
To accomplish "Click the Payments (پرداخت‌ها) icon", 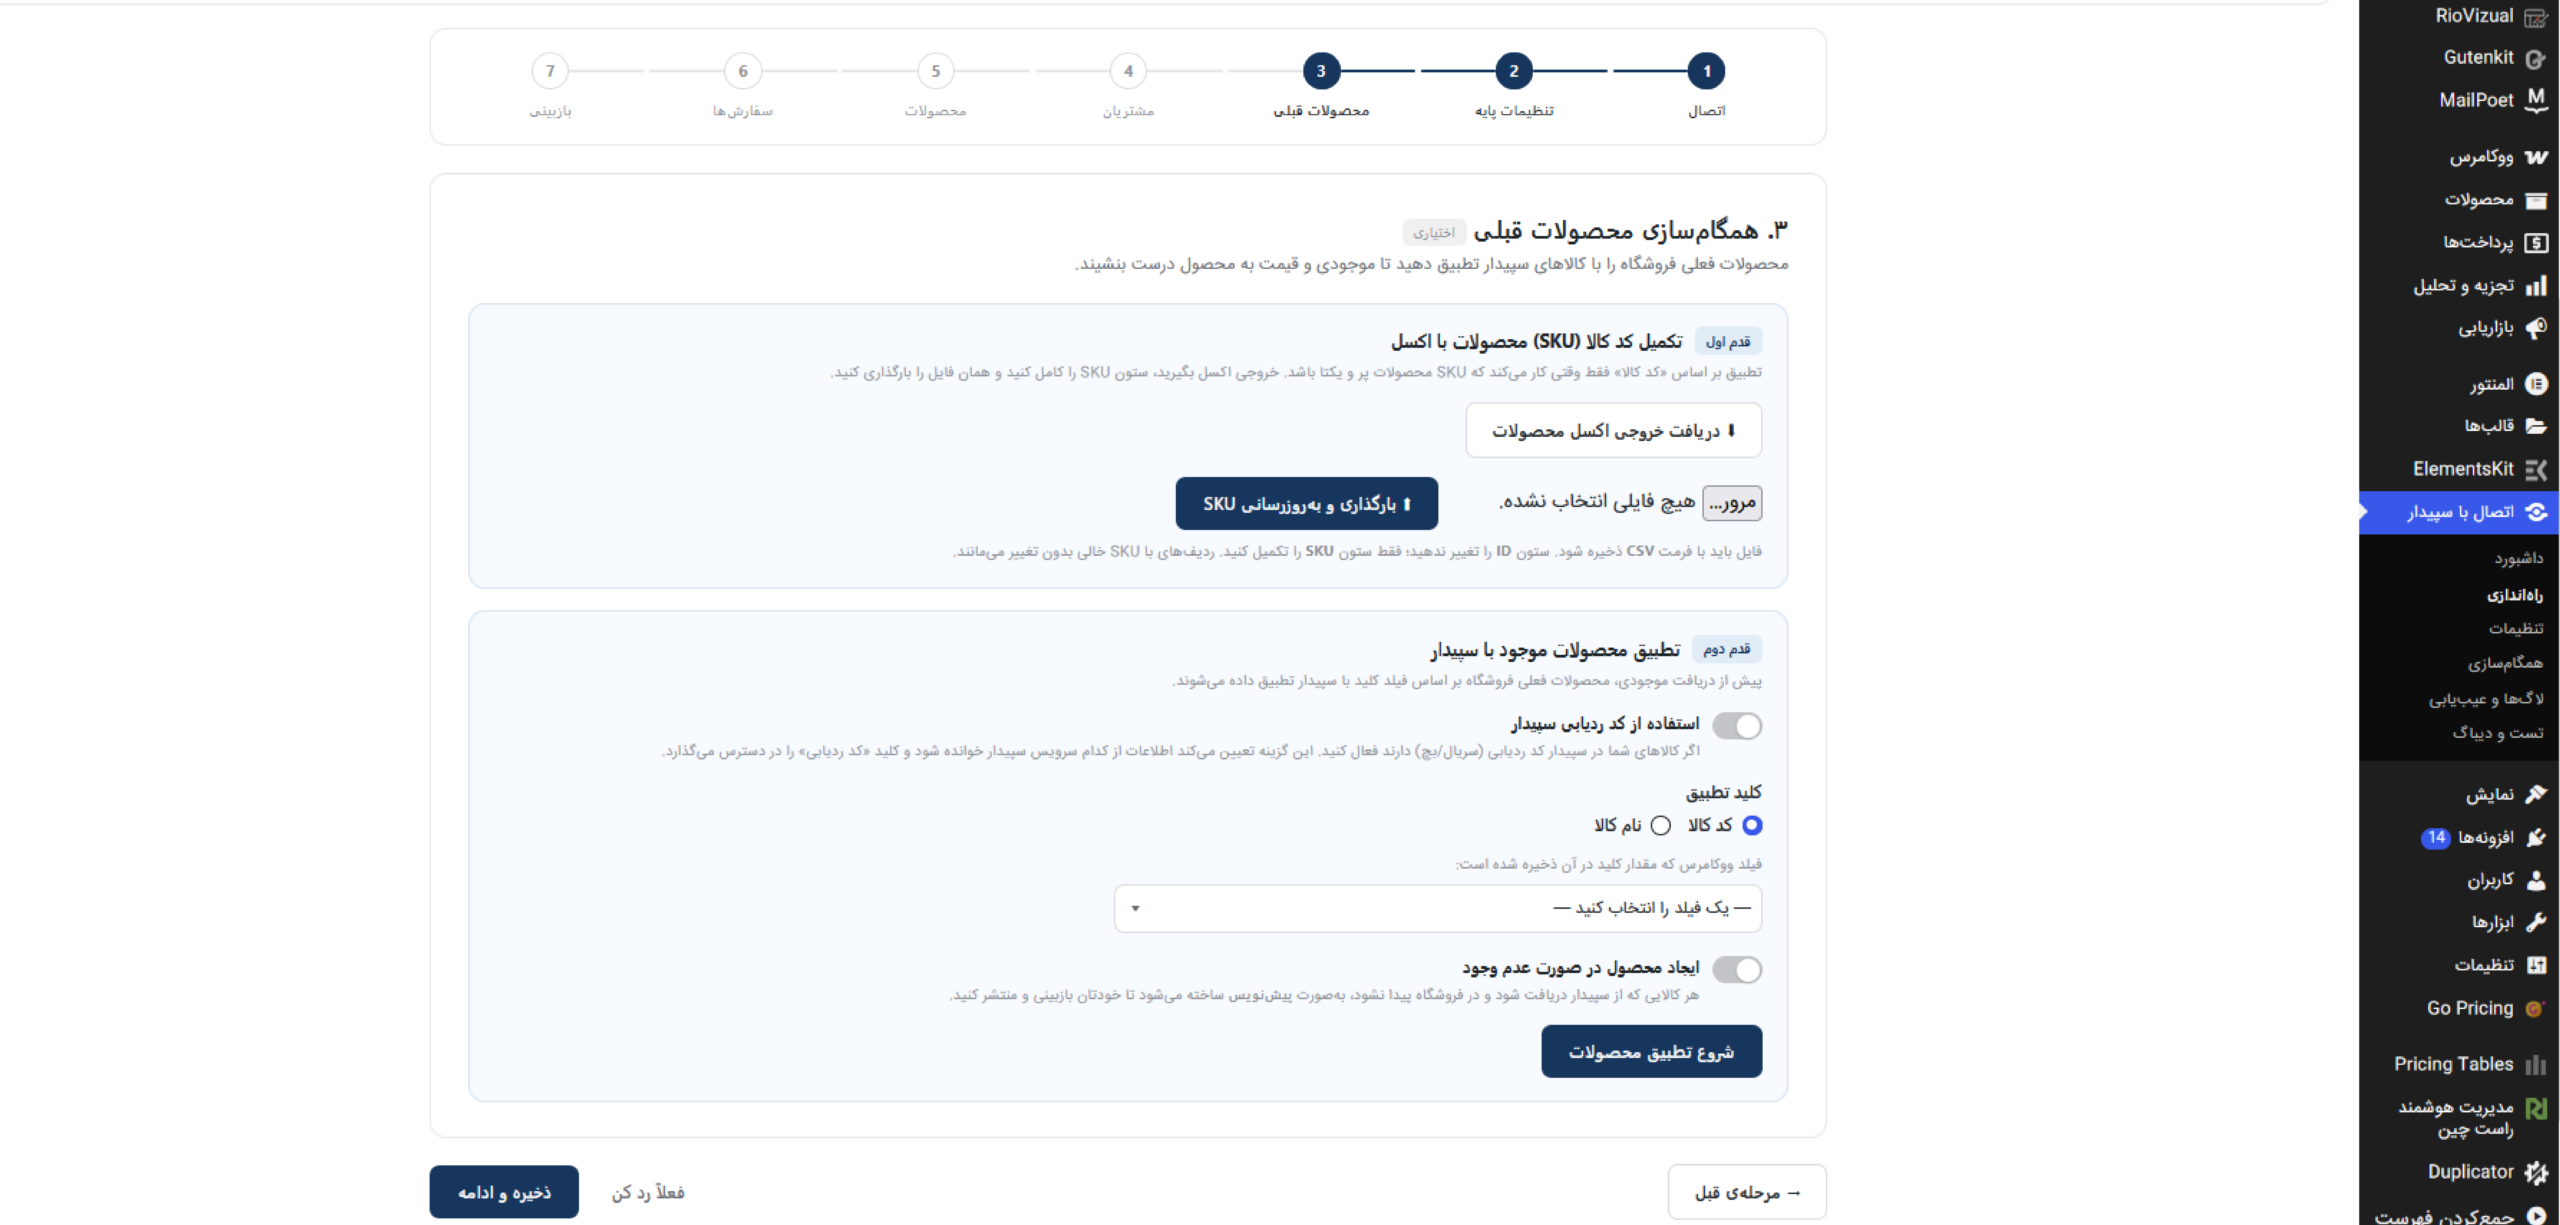I will pyautogui.click(x=2535, y=243).
